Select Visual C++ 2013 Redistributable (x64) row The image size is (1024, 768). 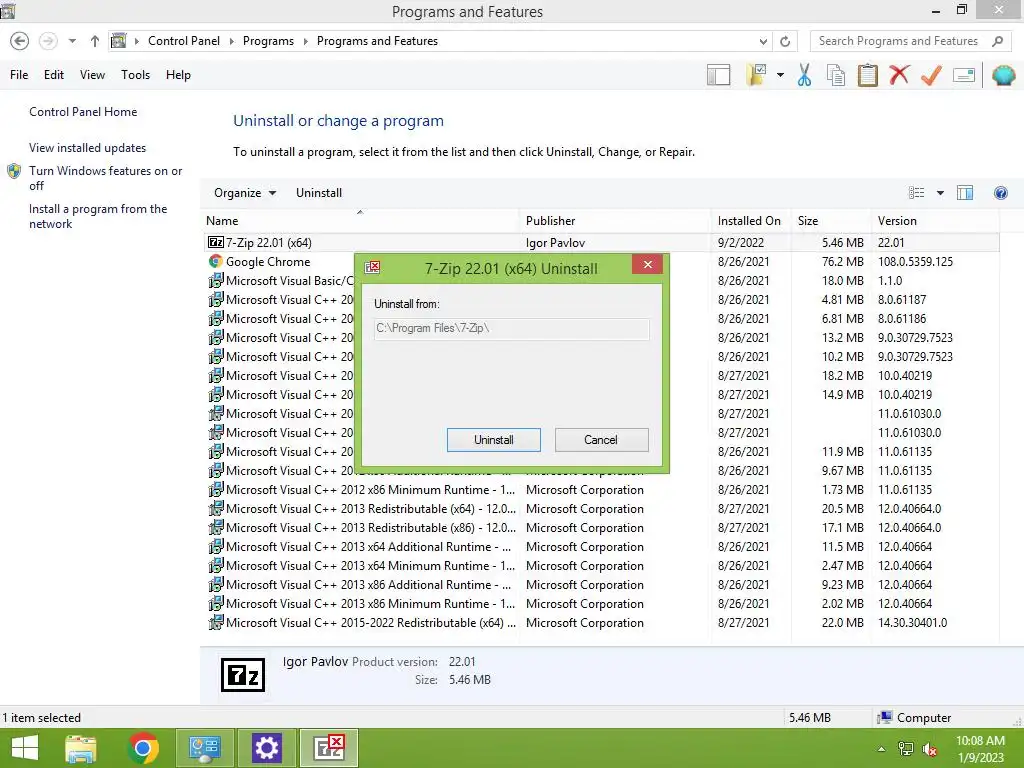601,509
